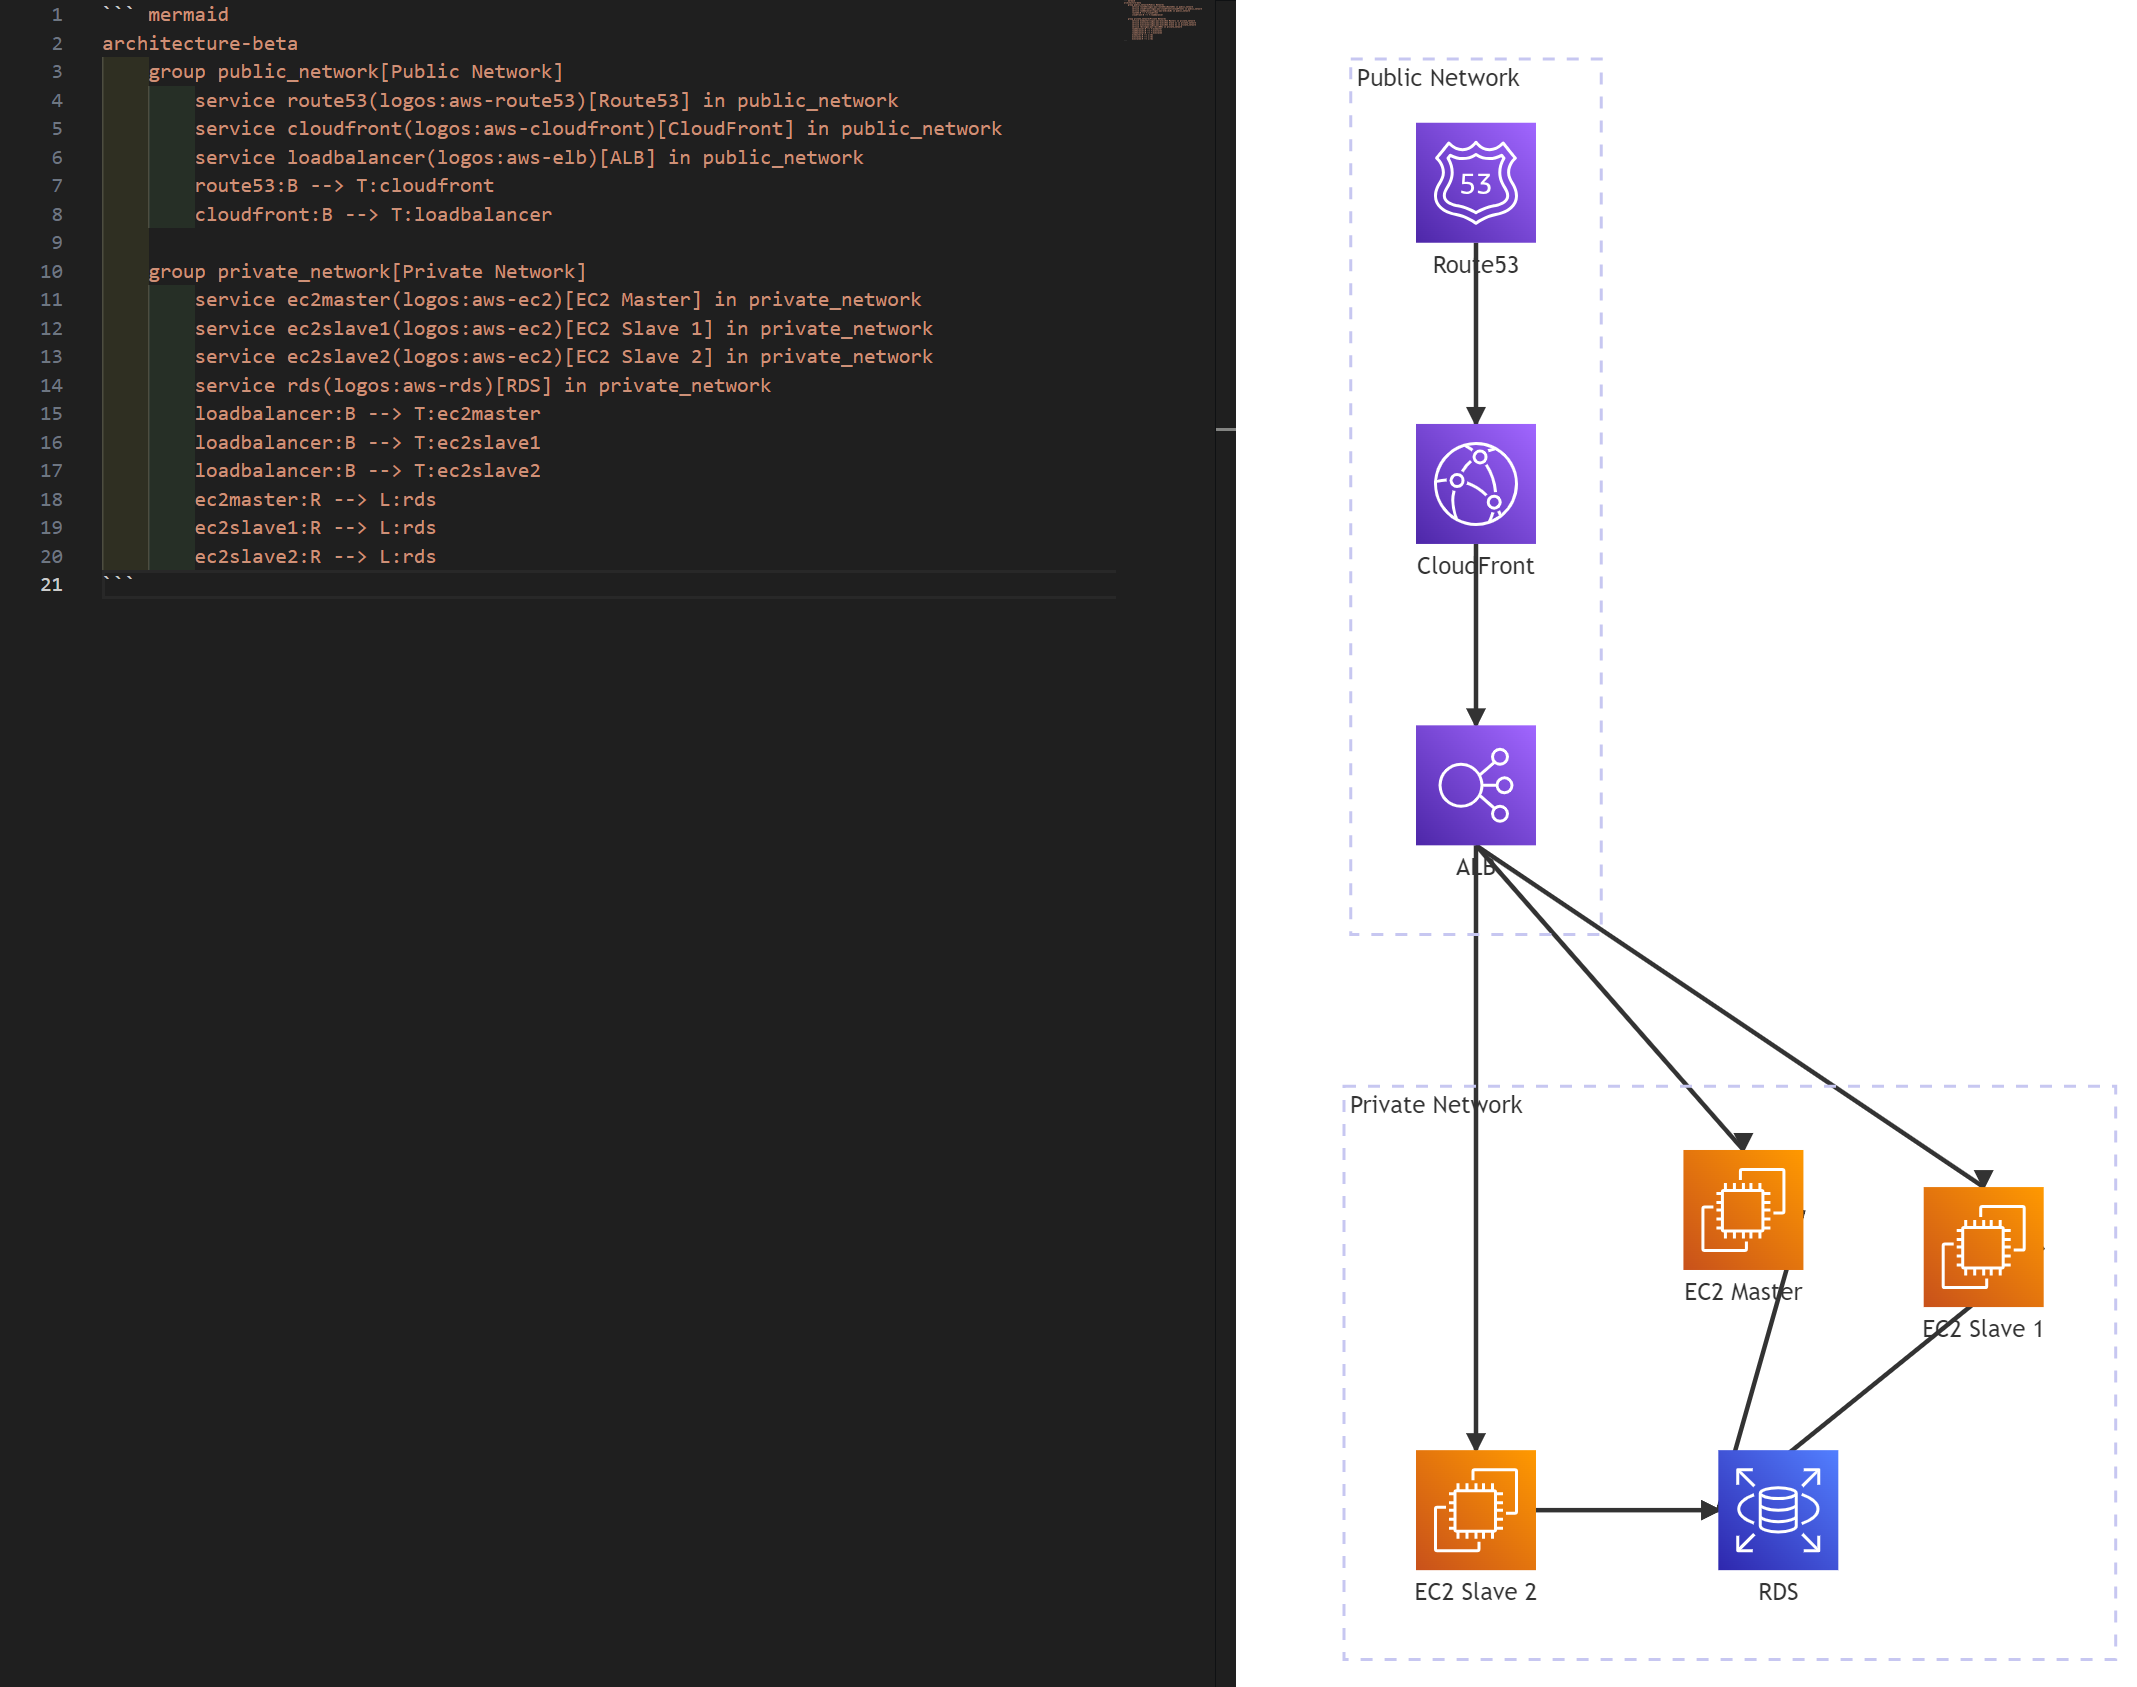Click the "Private Network" group label in the diagram
This screenshot has height=1687, width=2137.
1435,1105
